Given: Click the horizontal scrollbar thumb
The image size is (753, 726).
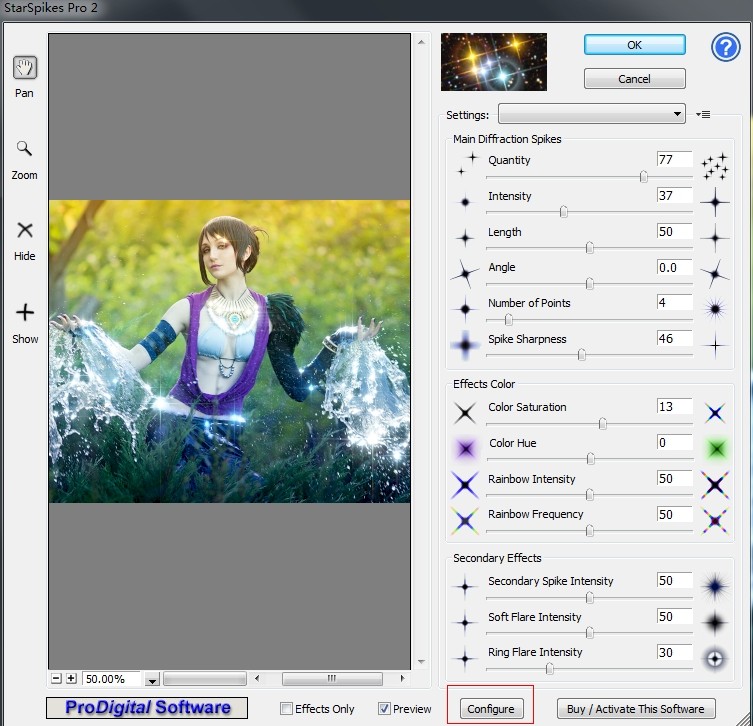Looking at the screenshot, I should coord(332,678).
